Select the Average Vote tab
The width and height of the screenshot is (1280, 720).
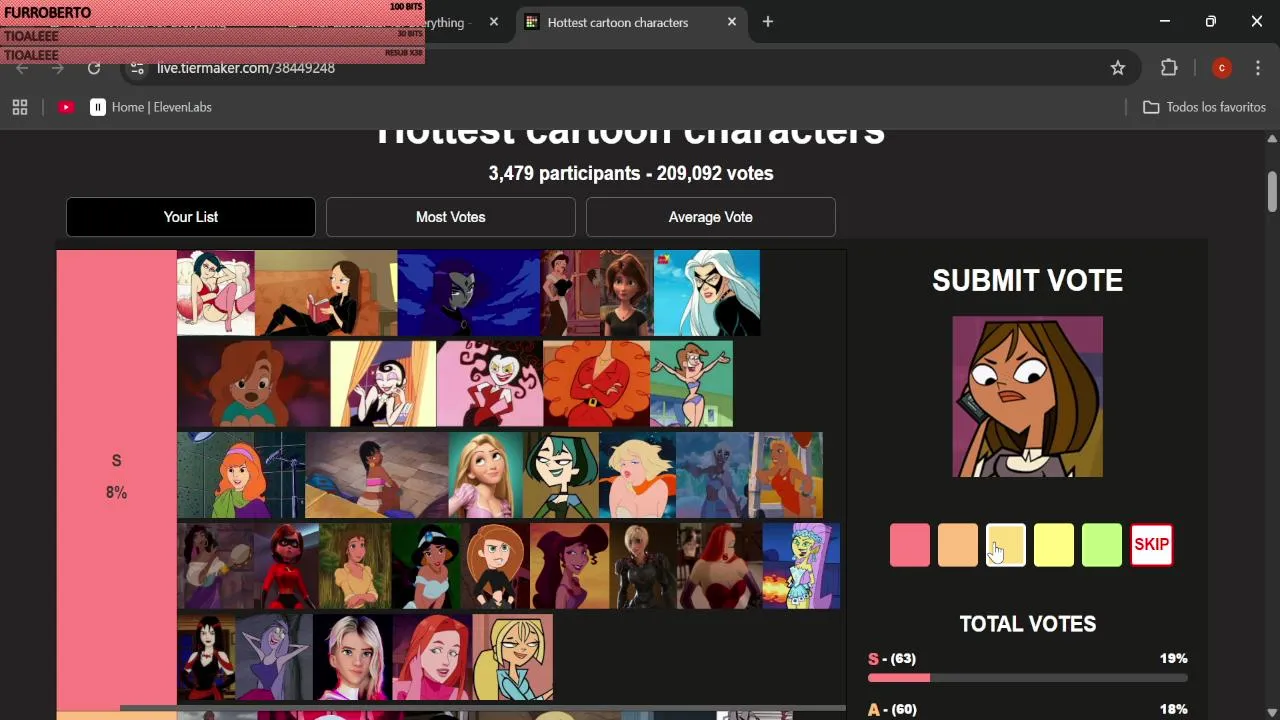click(711, 217)
